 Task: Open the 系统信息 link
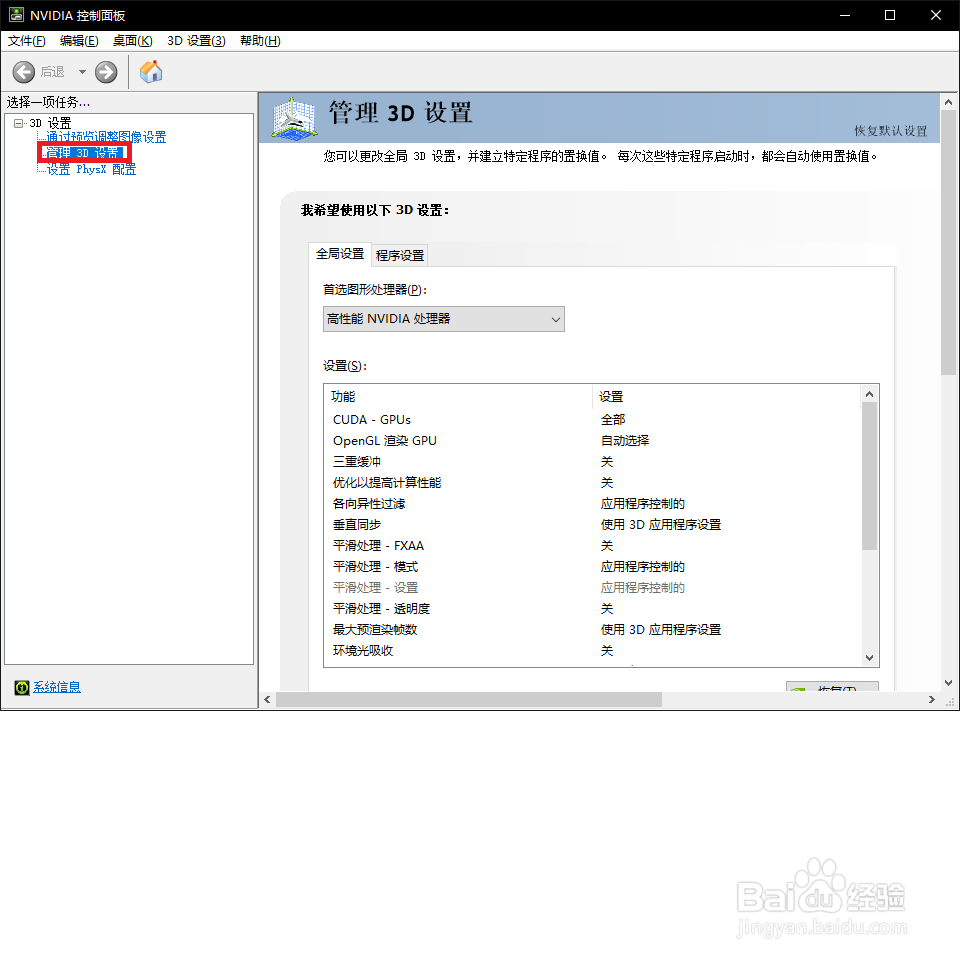57,687
